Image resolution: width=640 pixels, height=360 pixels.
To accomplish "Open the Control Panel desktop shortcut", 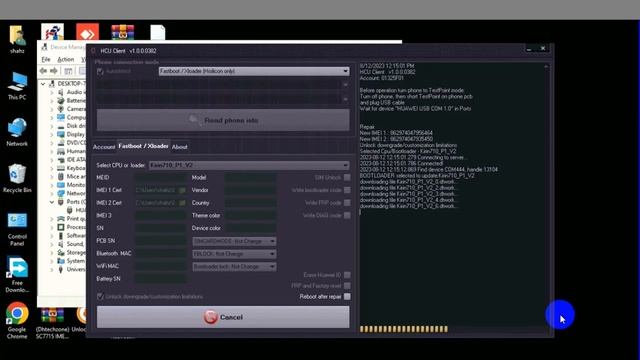I will [17, 229].
